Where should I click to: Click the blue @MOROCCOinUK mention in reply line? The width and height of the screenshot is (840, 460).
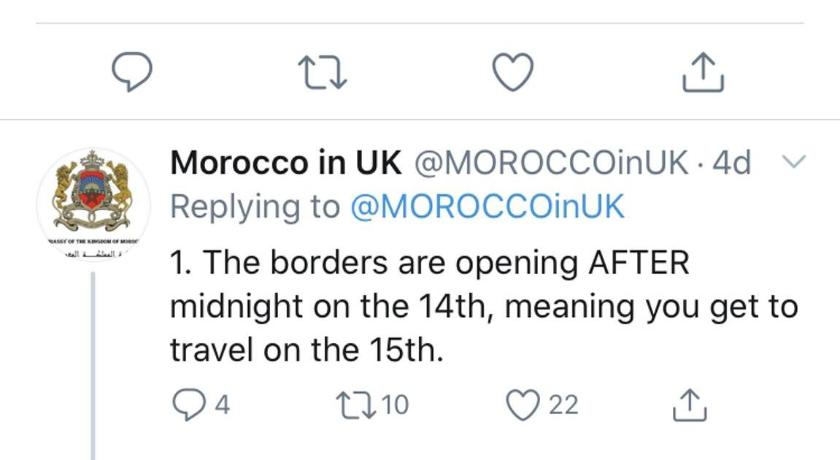pos(487,206)
